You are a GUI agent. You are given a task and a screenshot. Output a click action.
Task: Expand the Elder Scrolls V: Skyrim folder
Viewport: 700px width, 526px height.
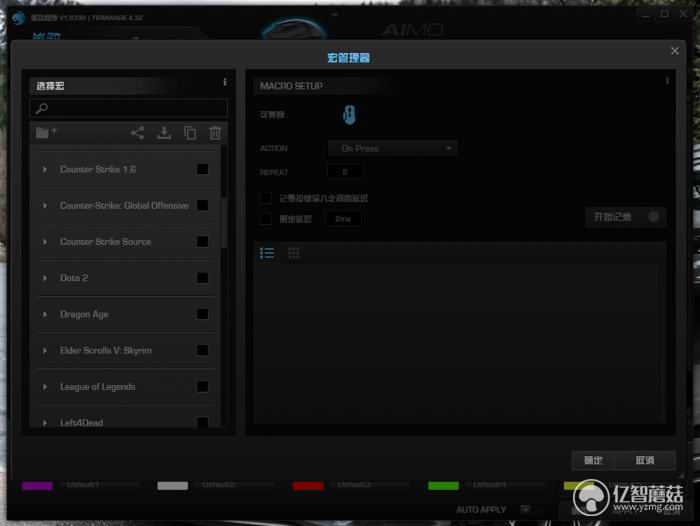coord(45,350)
